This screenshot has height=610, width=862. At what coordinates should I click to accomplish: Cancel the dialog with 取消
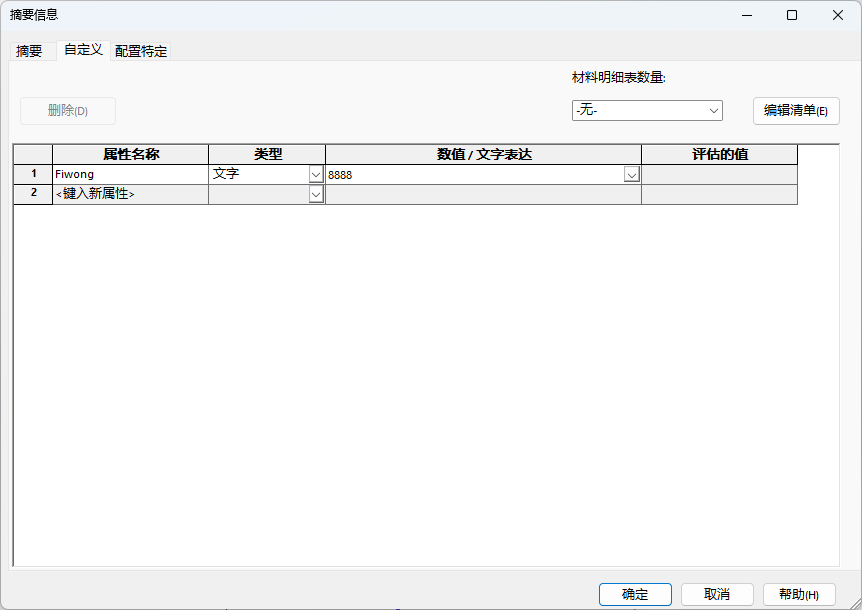[x=717, y=594]
